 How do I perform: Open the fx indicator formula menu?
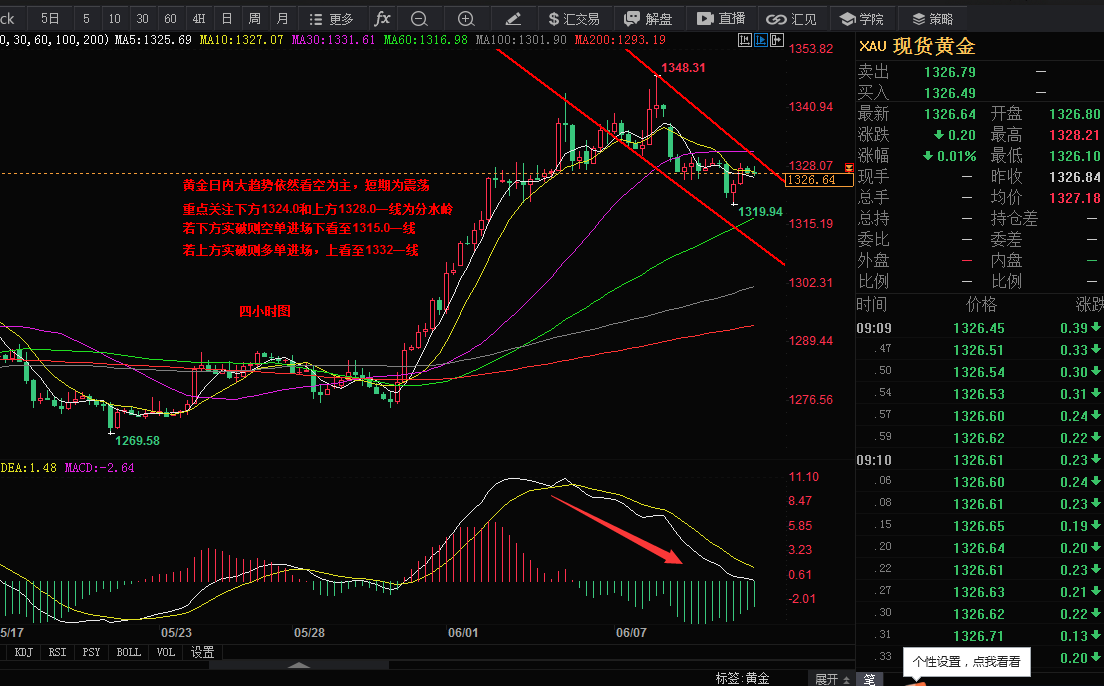pos(382,19)
